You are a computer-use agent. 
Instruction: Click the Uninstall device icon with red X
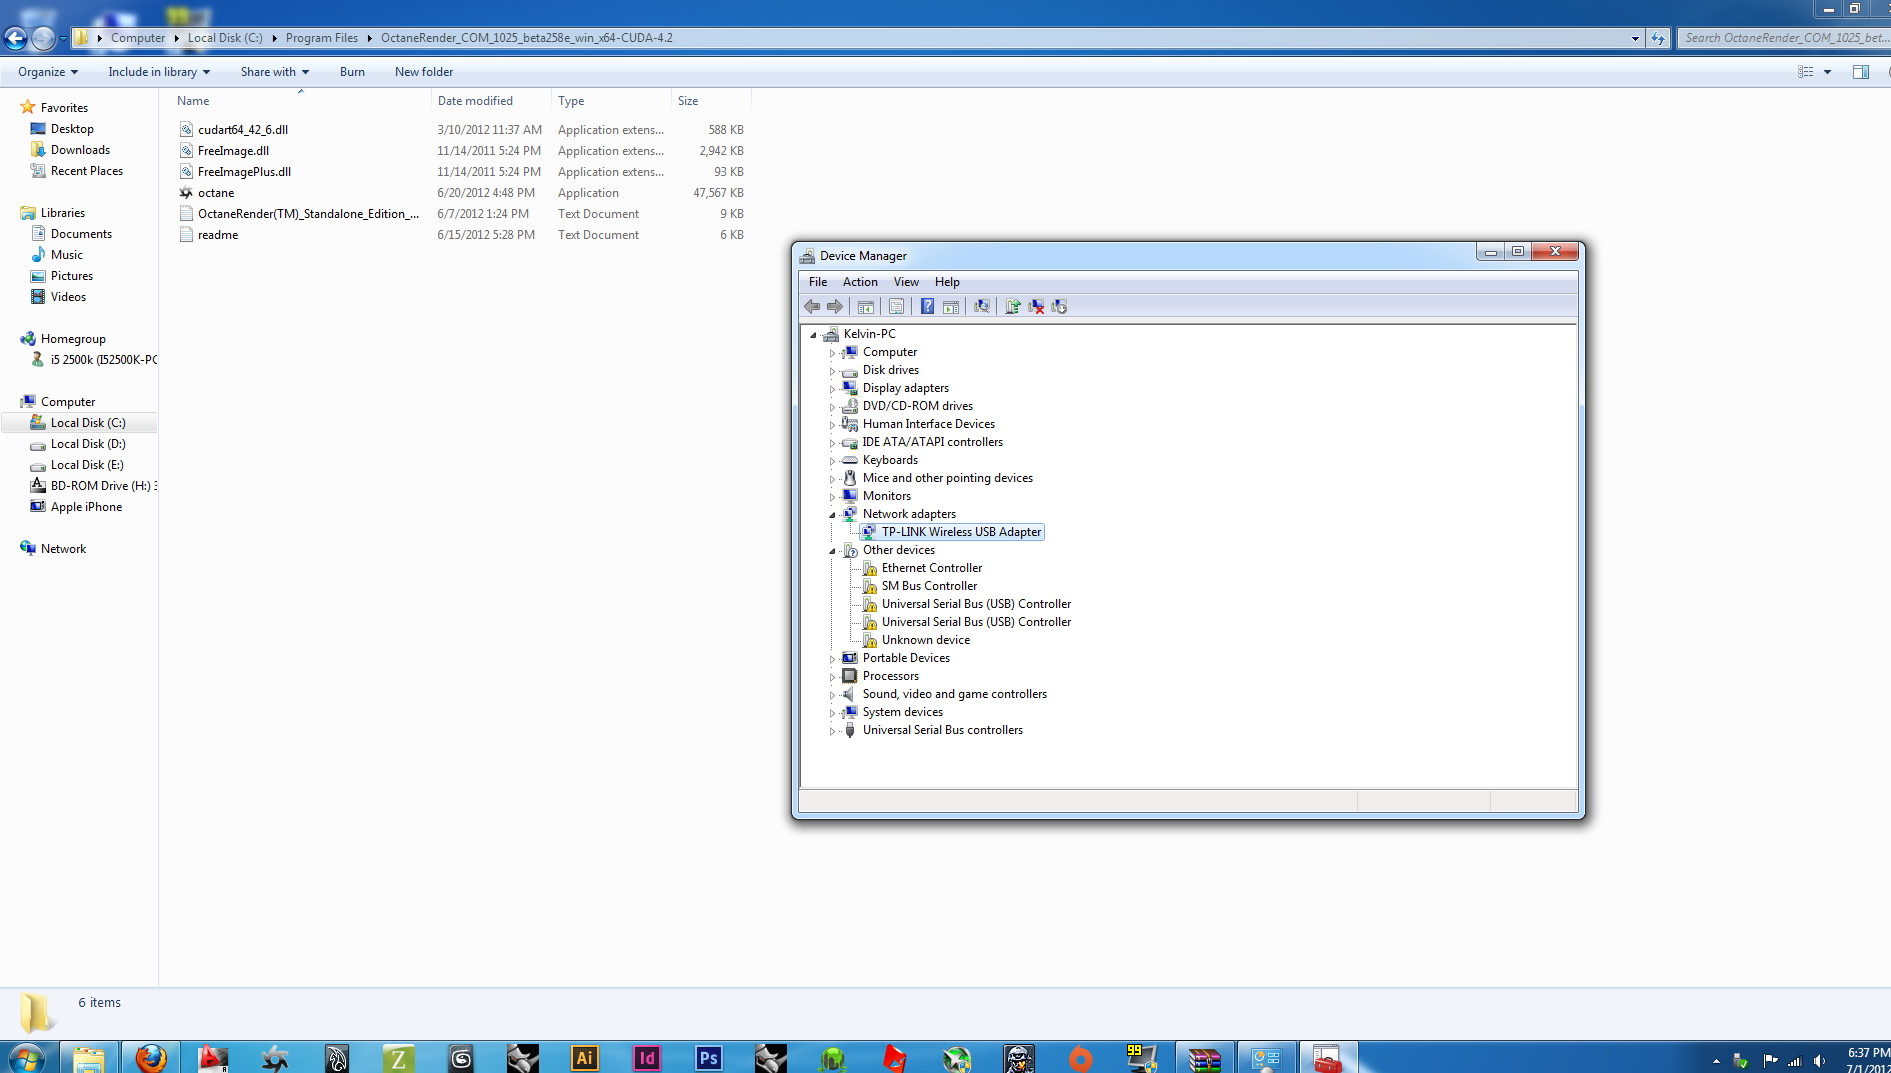point(1036,307)
